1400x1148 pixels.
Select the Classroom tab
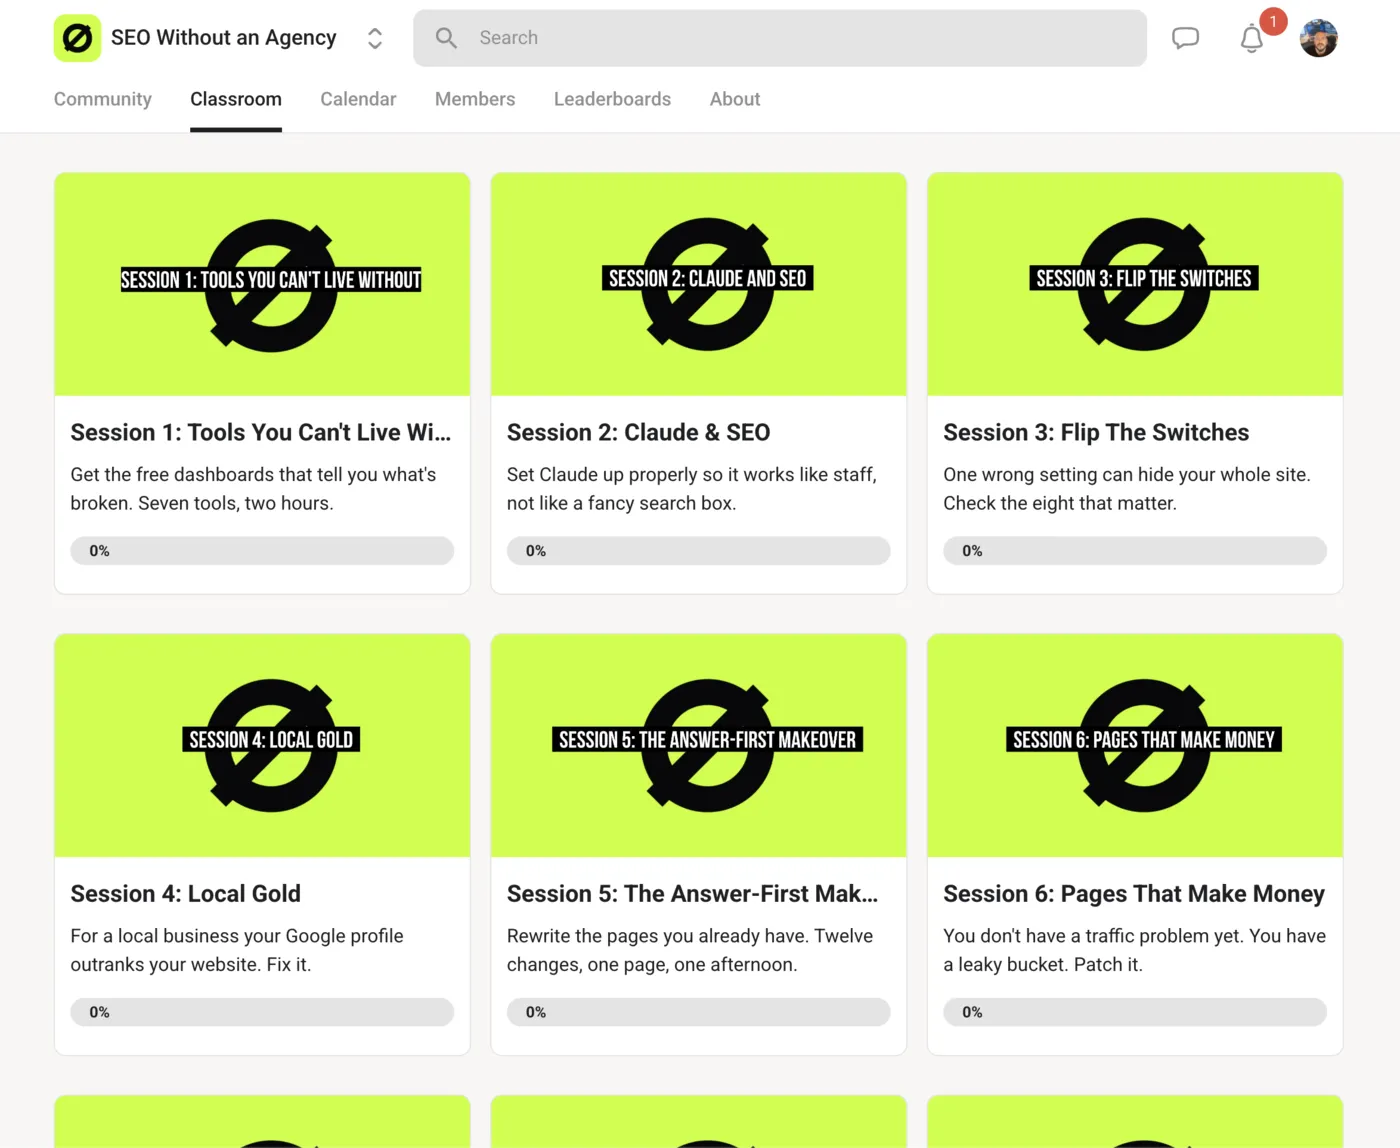(x=236, y=99)
